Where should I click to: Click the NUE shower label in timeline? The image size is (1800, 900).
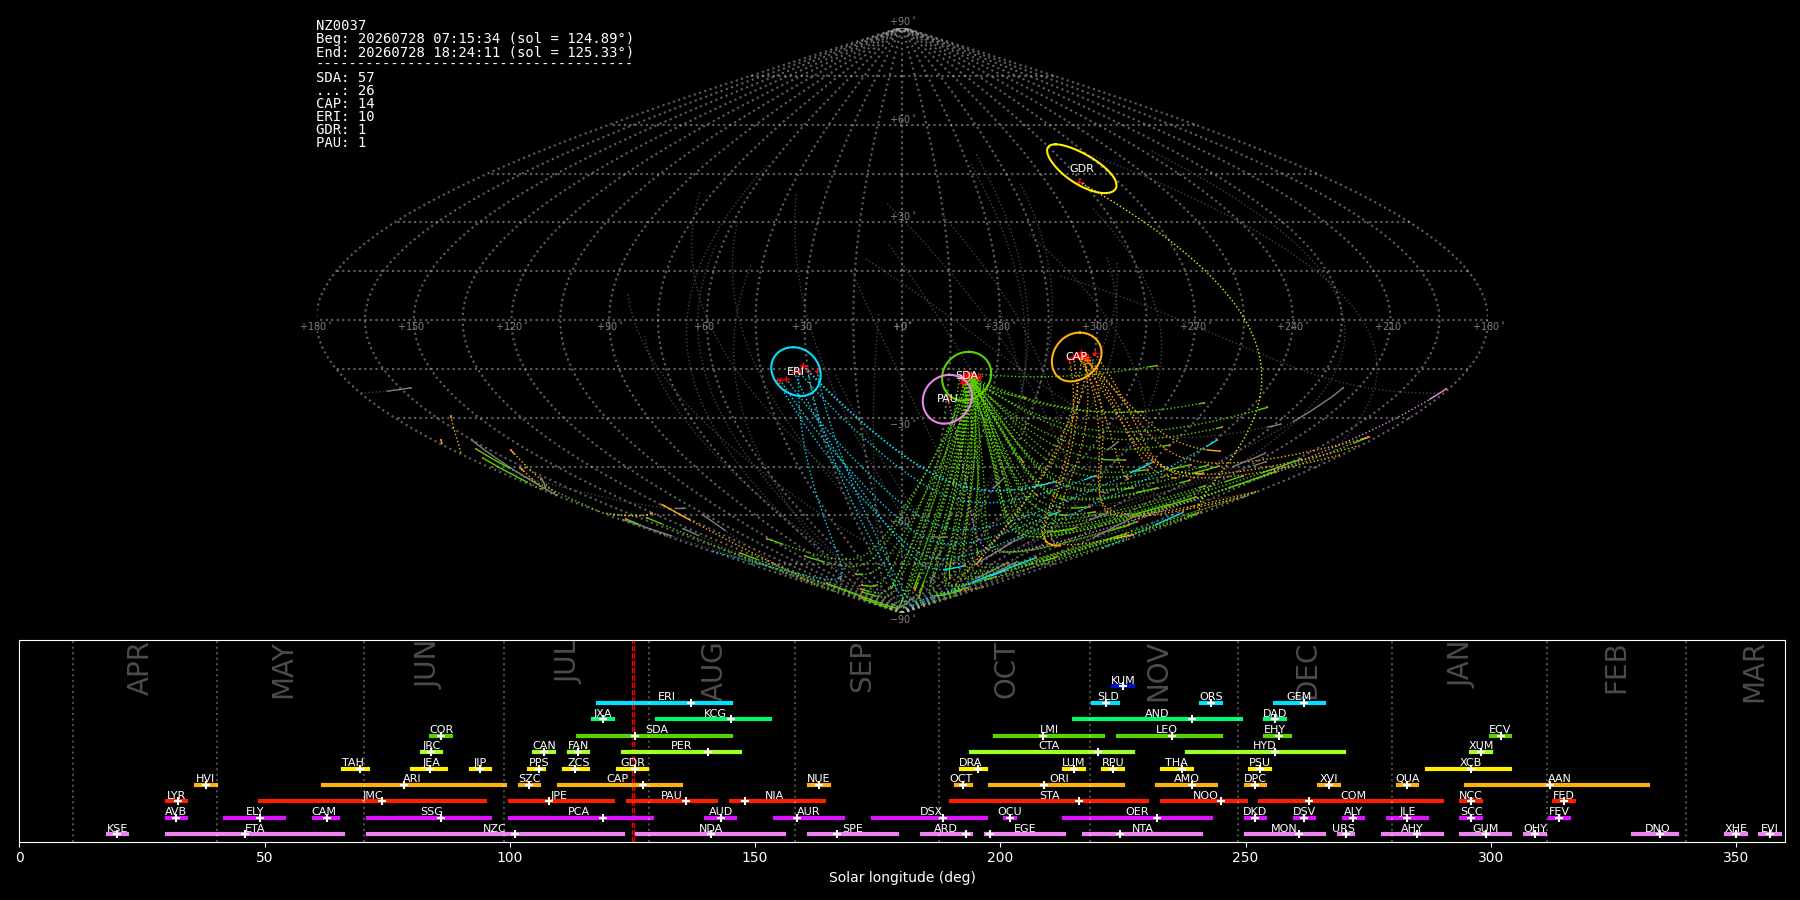click(819, 779)
